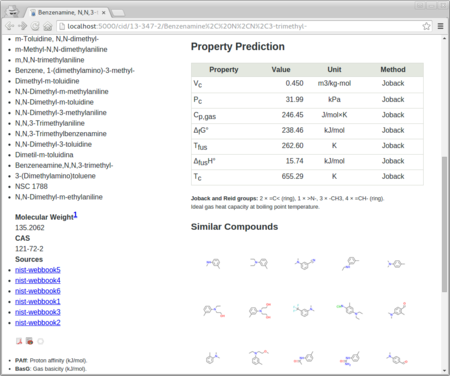Open third-row compound with blue NH2 group
Image resolution: width=450 pixels, height=376 pixels.
click(350, 358)
